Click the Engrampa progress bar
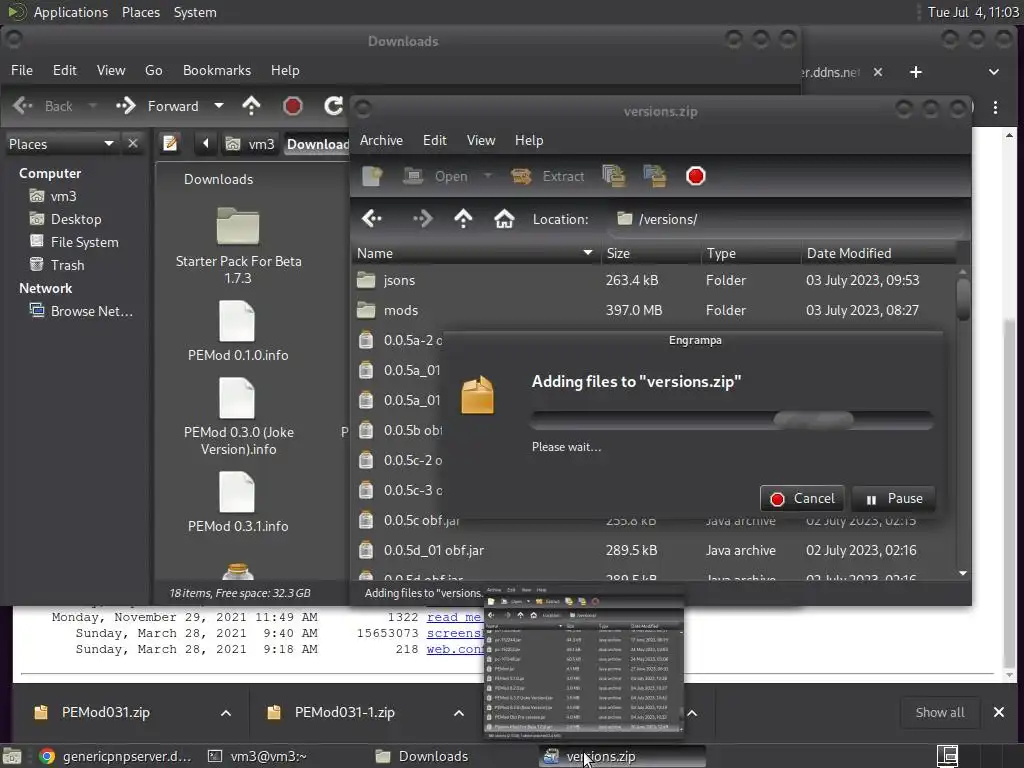 click(731, 420)
